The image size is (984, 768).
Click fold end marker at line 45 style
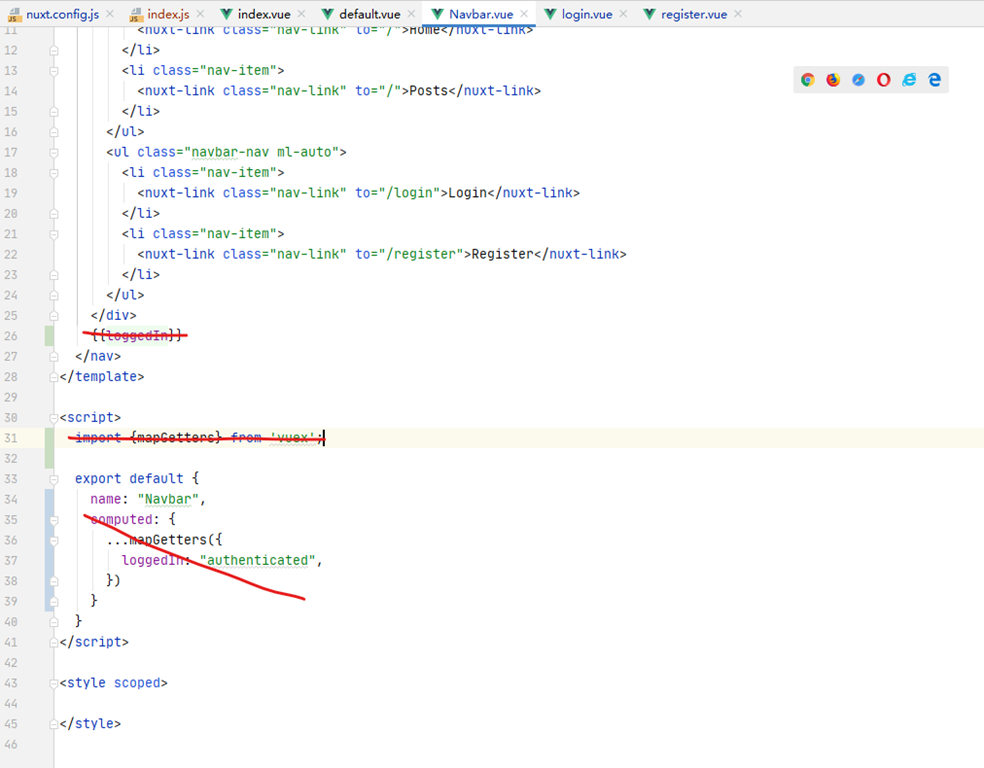tap(54, 724)
